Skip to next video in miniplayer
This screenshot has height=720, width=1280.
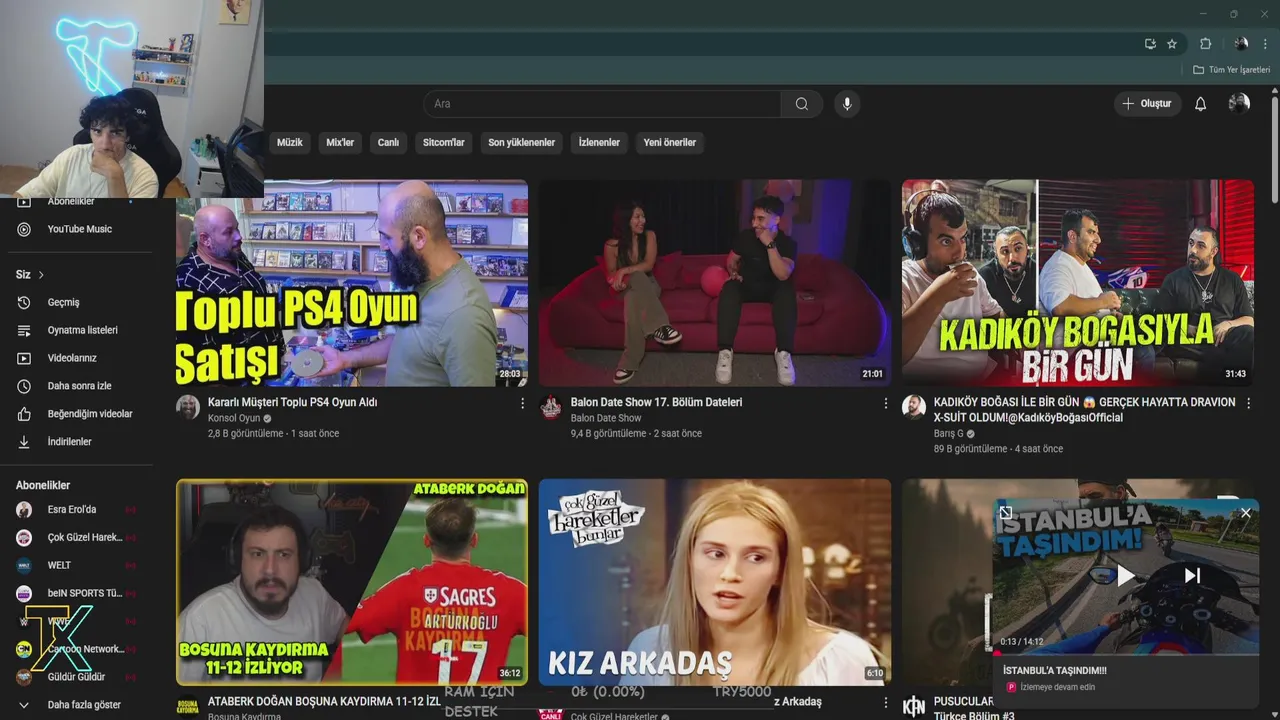point(1192,575)
